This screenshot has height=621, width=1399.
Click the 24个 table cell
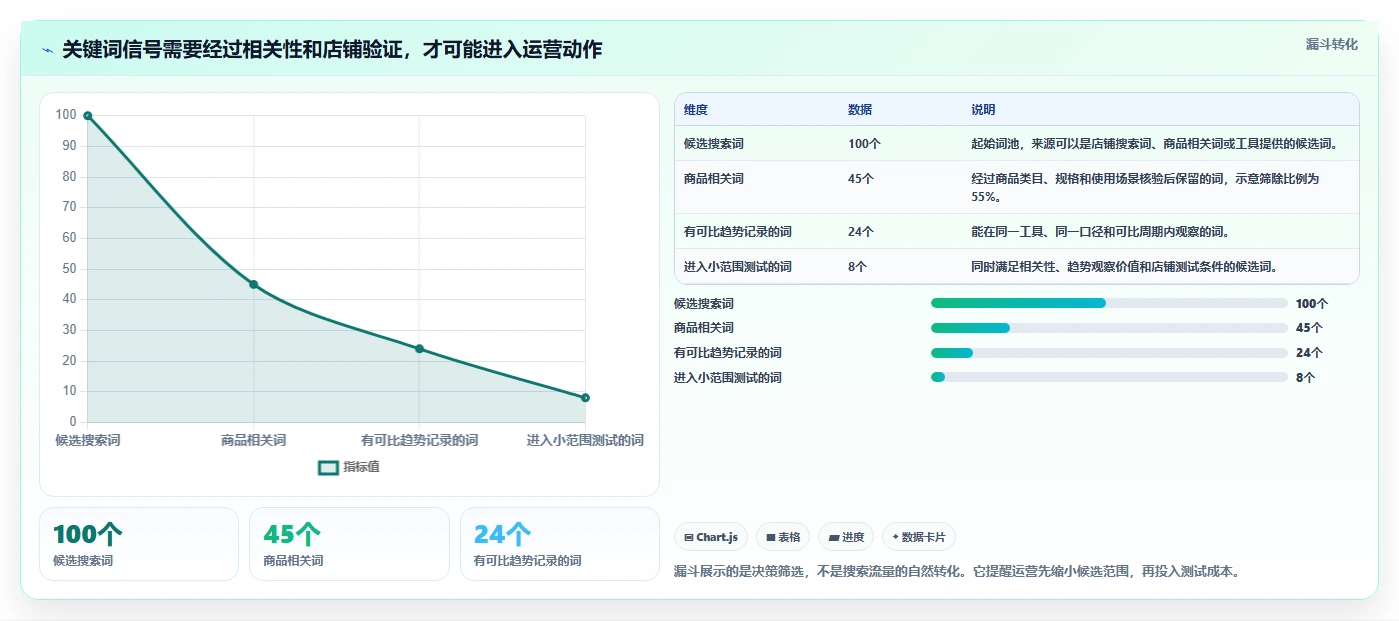click(x=861, y=232)
